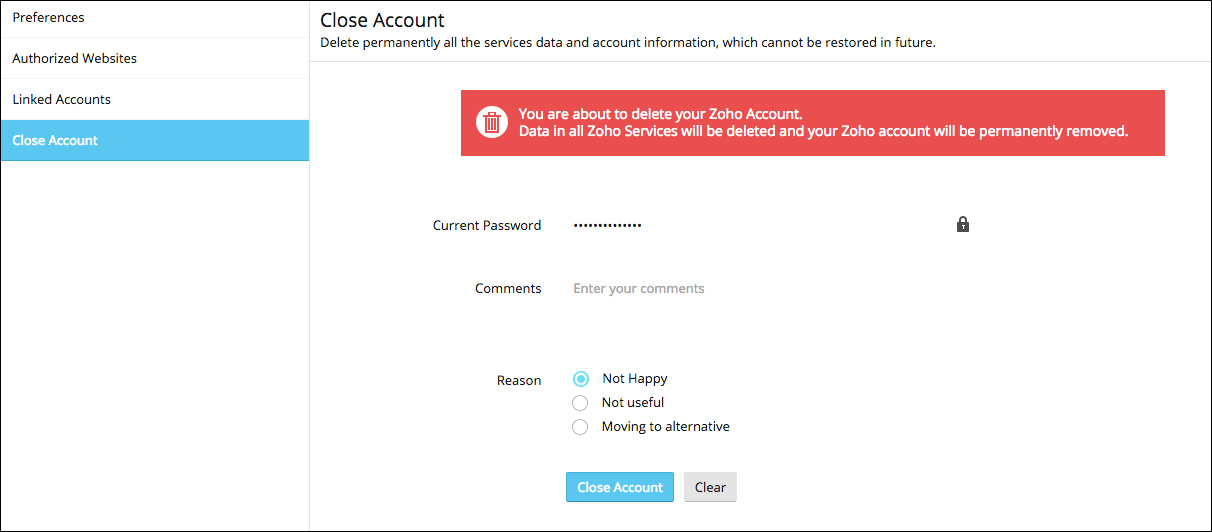The image size is (1212, 532).
Task: Select the highlighted Close Account sidebar item
Action: [55, 141]
